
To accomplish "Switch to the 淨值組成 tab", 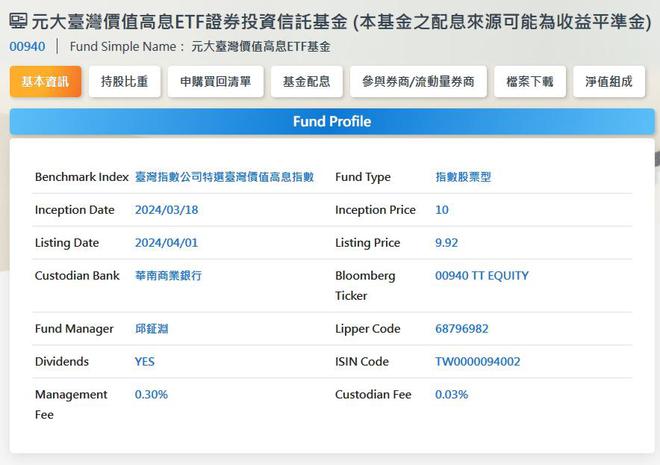I will click(x=609, y=82).
